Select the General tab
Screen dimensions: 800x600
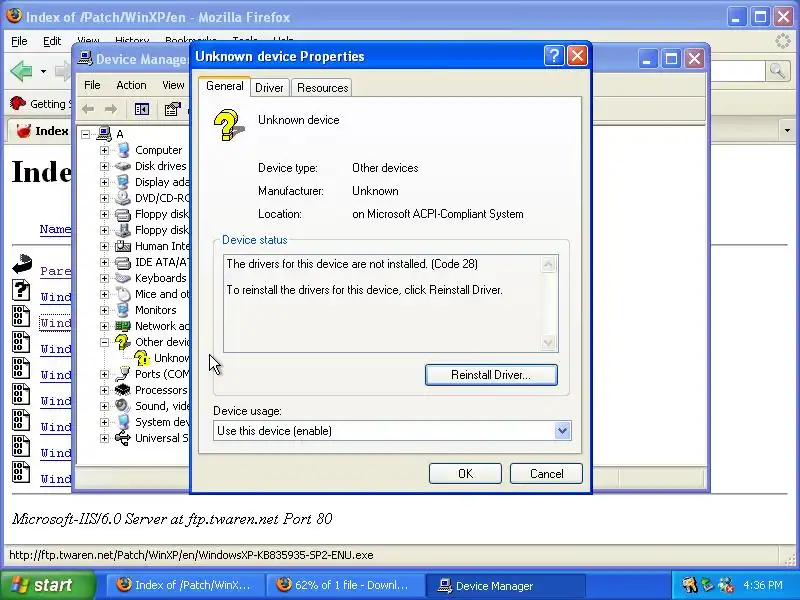tap(224, 86)
